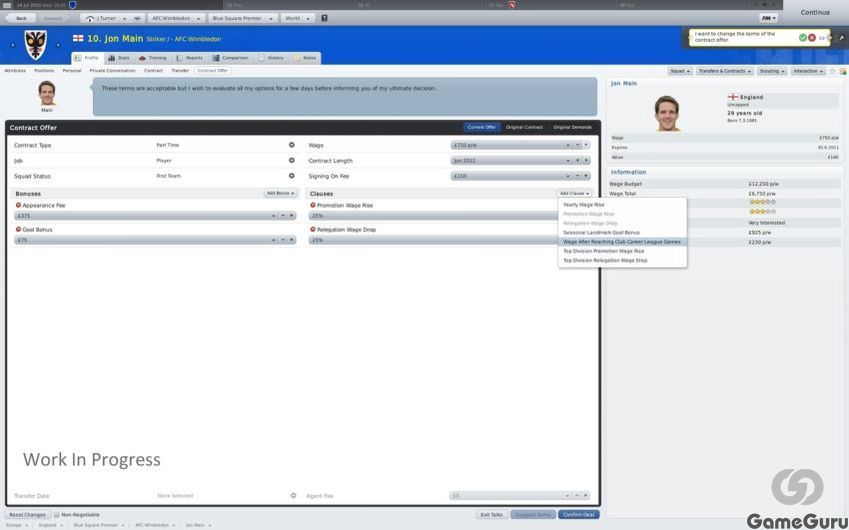The height and width of the screenshot is (530, 849).
Task: Decrease the Signing On Fee with minus stepper
Action: pos(578,176)
